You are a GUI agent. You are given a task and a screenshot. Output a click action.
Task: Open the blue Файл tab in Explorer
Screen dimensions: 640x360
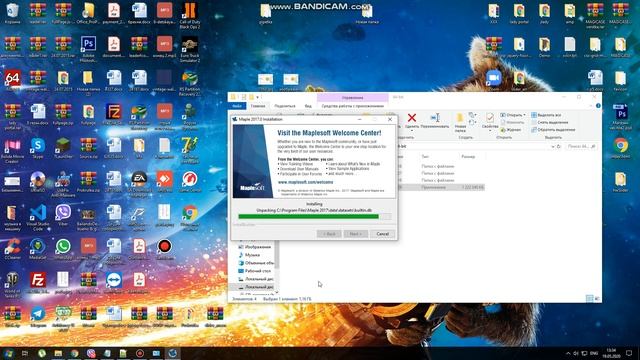(x=237, y=106)
